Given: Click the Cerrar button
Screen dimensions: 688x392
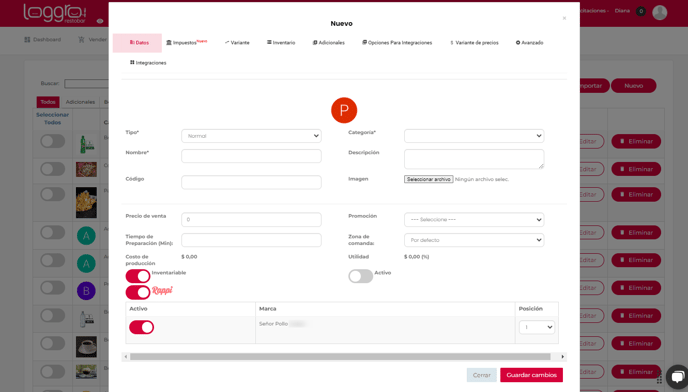Looking at the screenshot, I should (482, 375).
